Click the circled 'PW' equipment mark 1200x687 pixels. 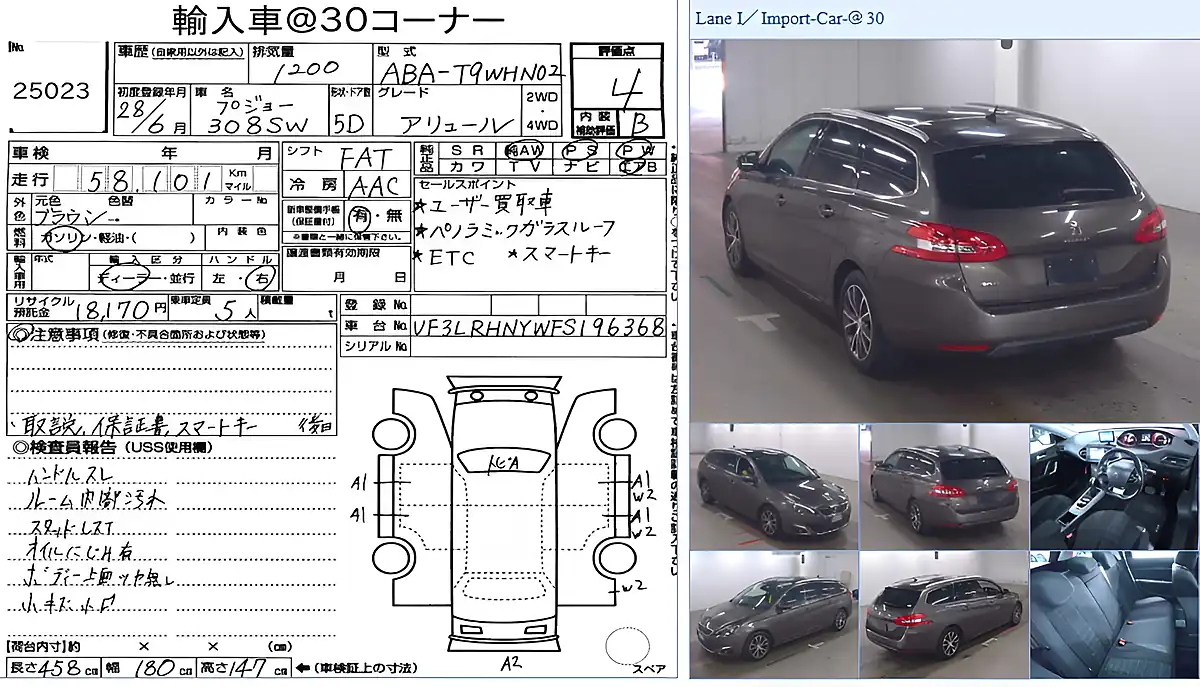coord(636,150)
